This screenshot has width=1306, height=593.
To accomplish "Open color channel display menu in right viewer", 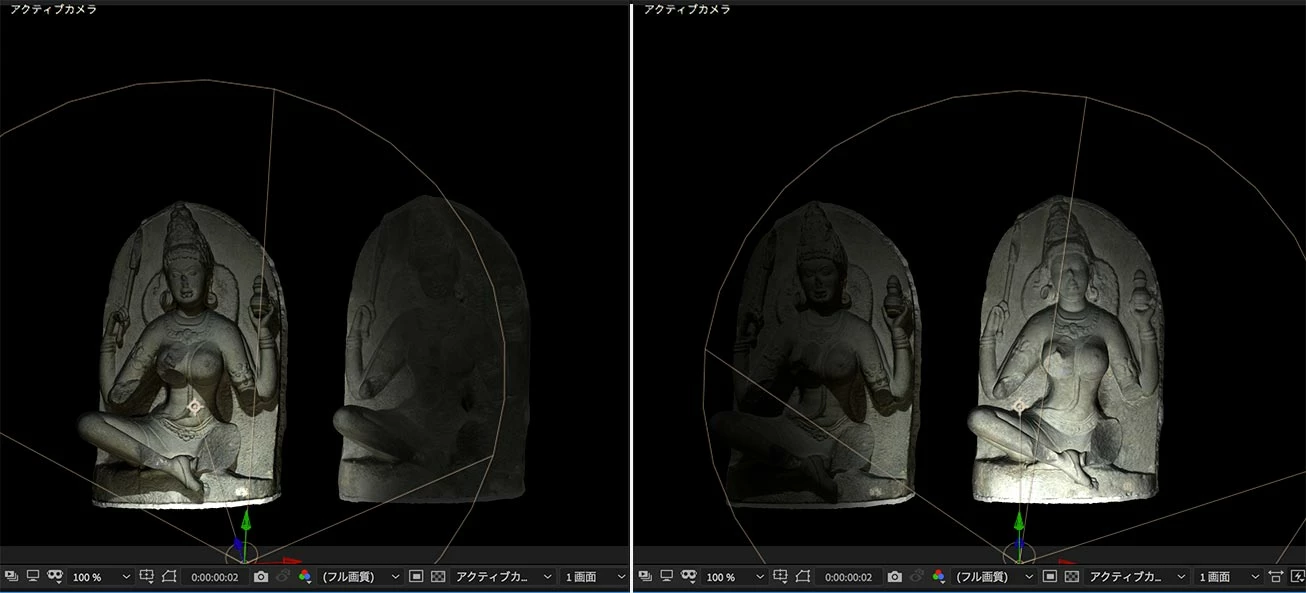I will tap(939, 577).
